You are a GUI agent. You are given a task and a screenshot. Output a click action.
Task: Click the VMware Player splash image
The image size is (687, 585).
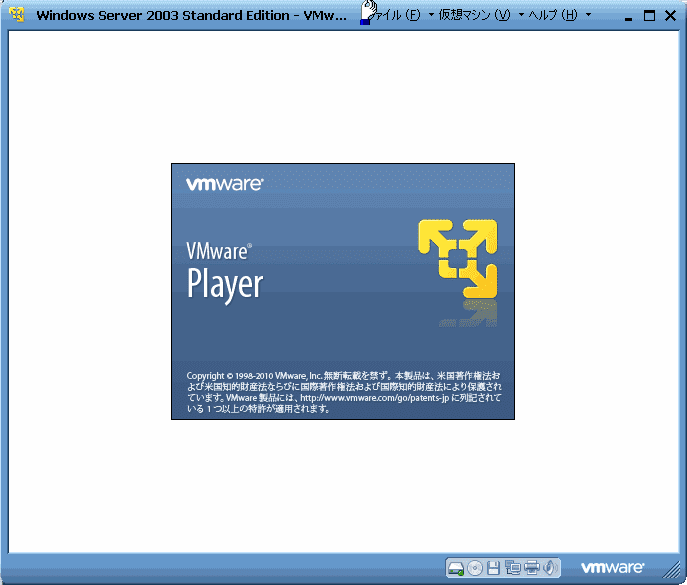point(343,291)
